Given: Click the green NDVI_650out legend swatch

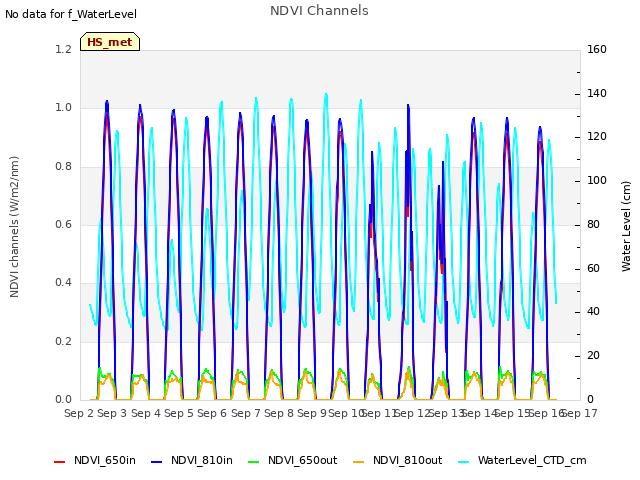Looking at the screenshot, I should tap(253, 462).
